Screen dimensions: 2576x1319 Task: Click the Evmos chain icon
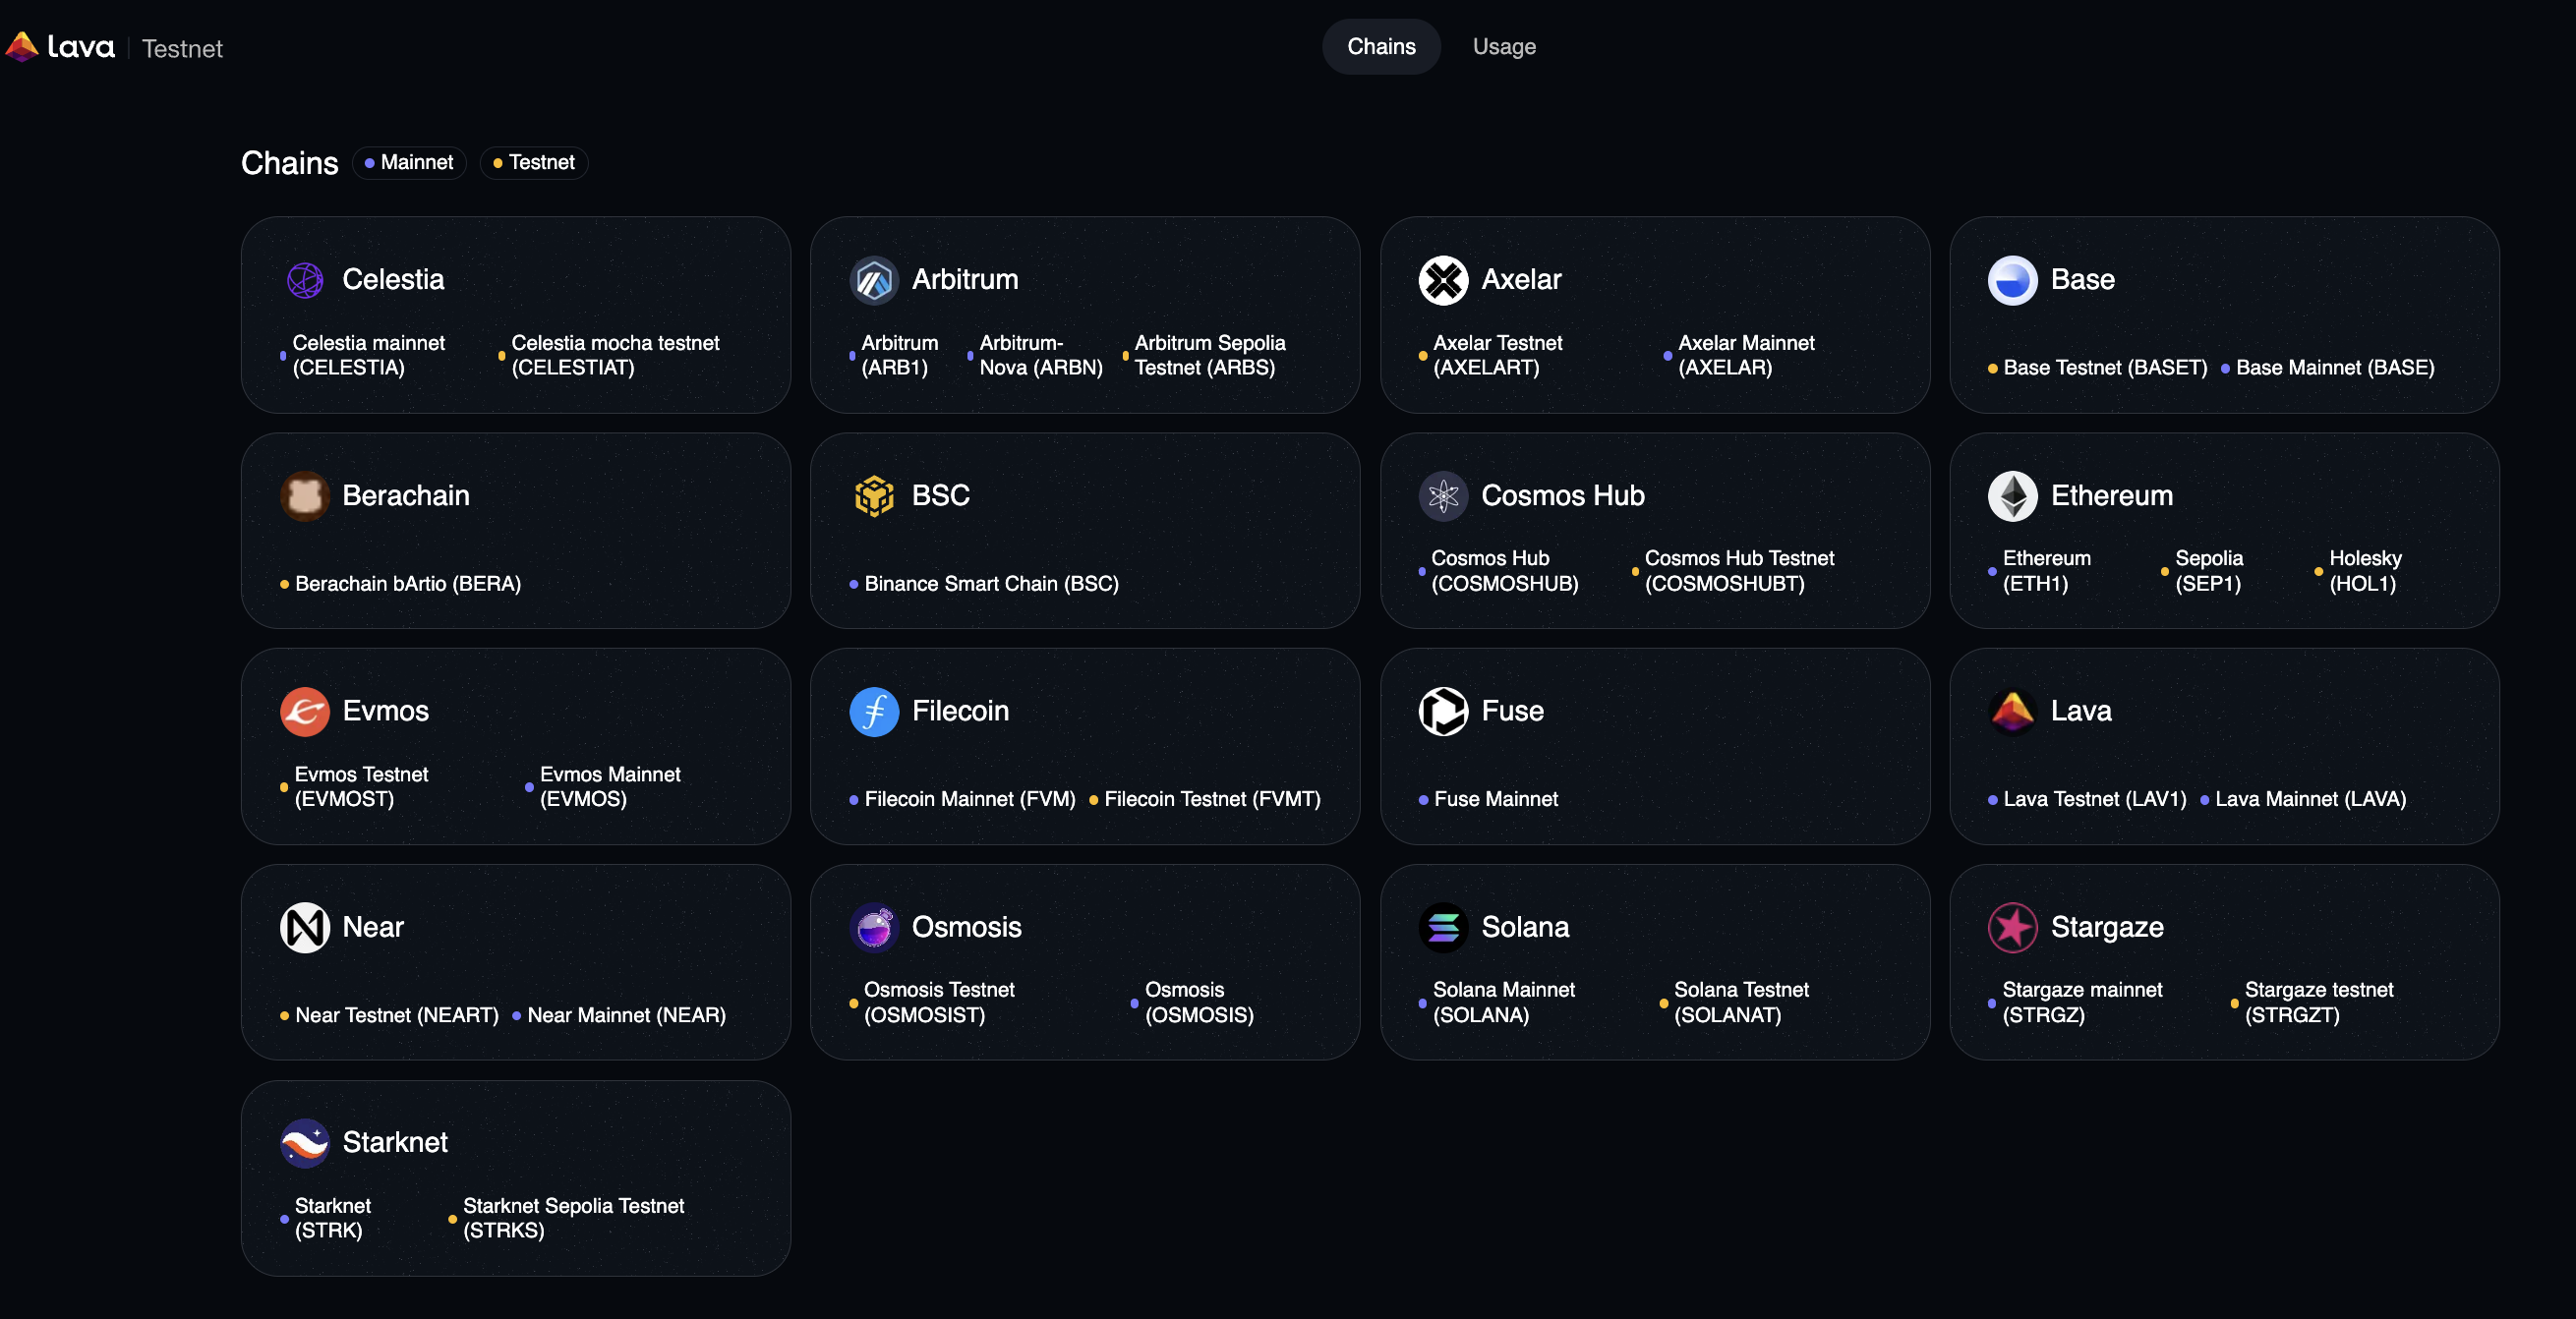305,712
